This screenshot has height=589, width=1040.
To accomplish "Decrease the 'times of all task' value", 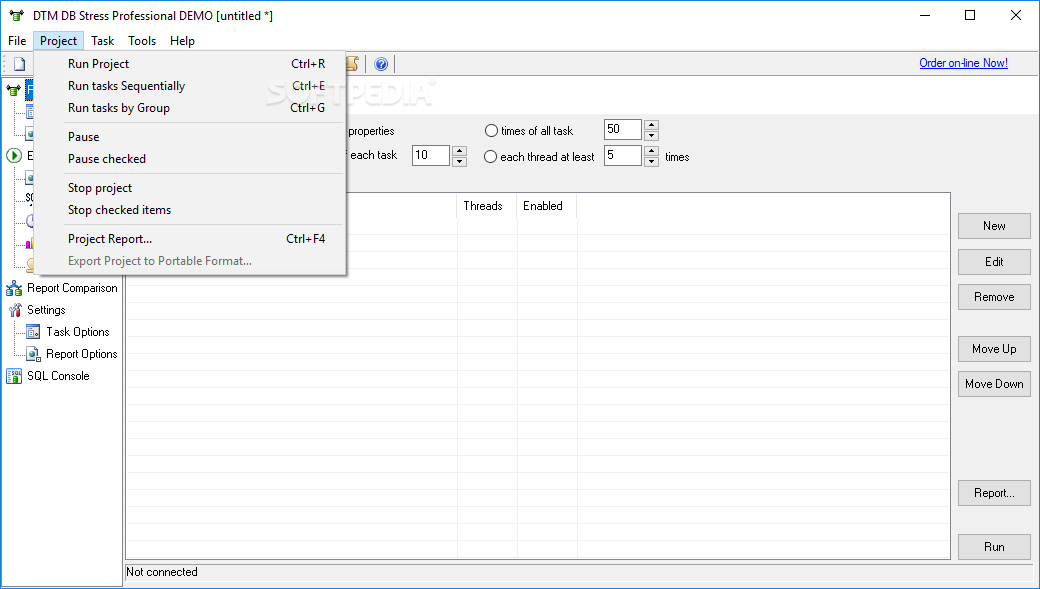I will 651,135.
